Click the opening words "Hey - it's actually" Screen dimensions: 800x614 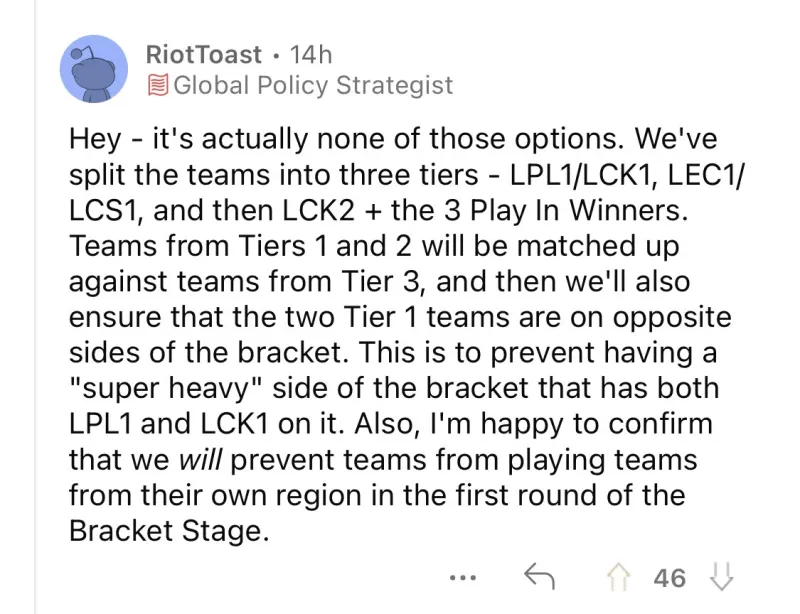tap(189, 139)
